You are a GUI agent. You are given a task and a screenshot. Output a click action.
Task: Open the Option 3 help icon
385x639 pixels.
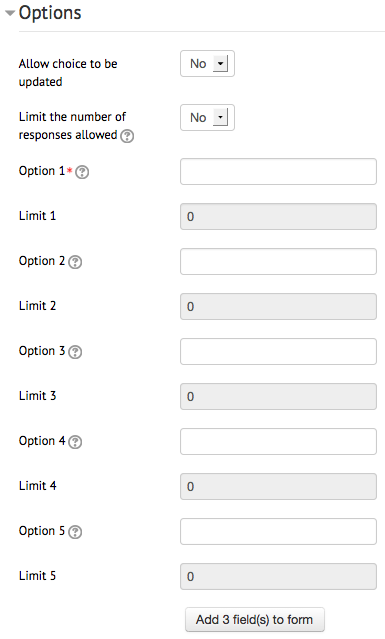click(75, 352)
